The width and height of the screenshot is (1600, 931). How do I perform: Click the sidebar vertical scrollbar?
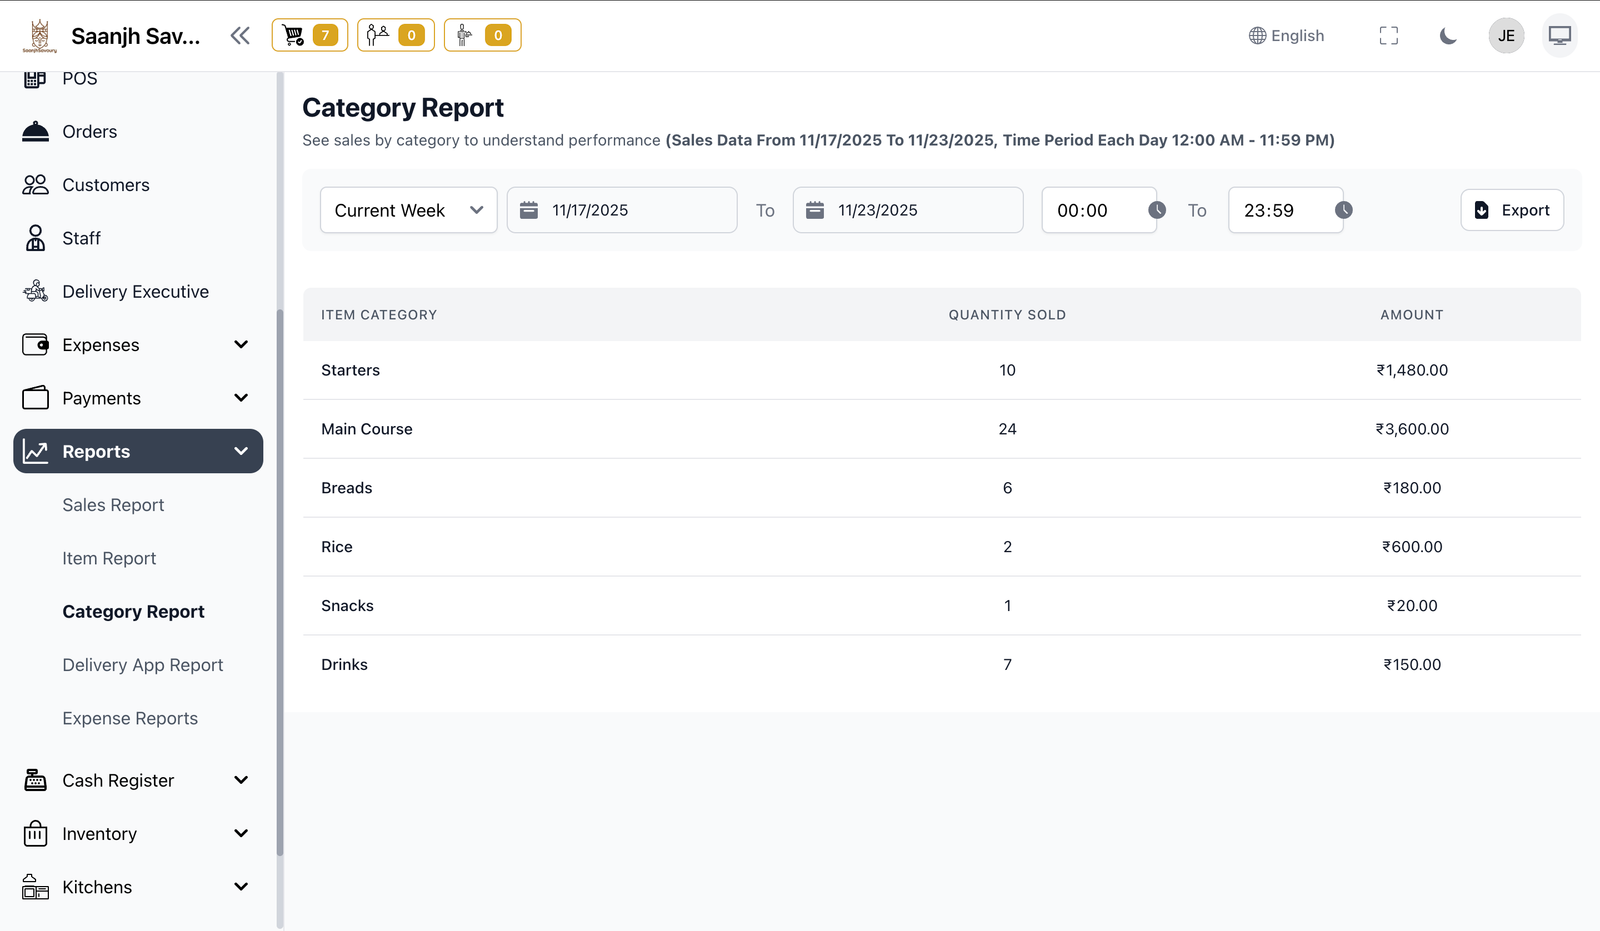tap(280, 580)
